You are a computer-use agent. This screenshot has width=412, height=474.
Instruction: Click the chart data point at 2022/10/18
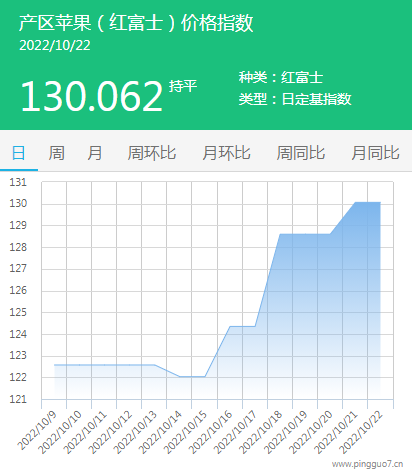click(x=280, y=234)
